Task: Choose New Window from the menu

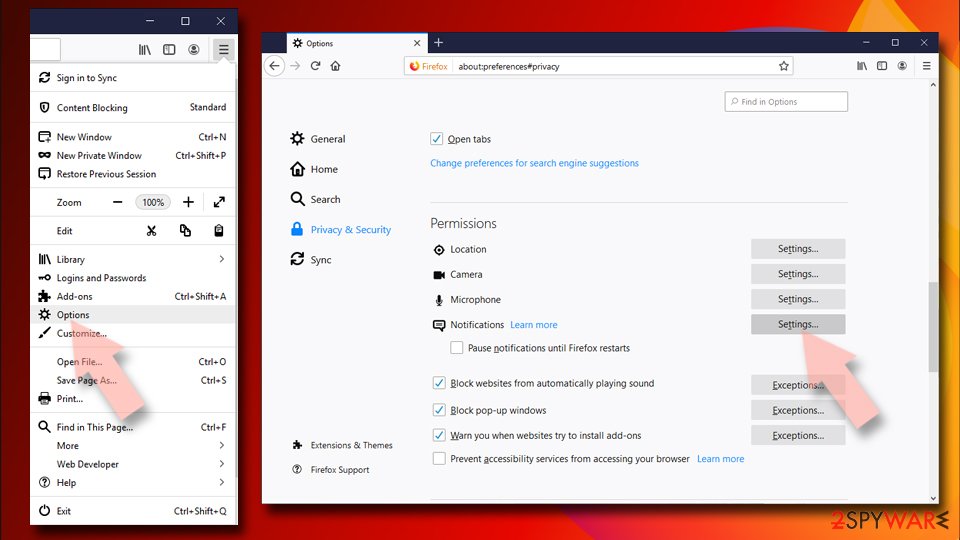Action: point(133,137)
